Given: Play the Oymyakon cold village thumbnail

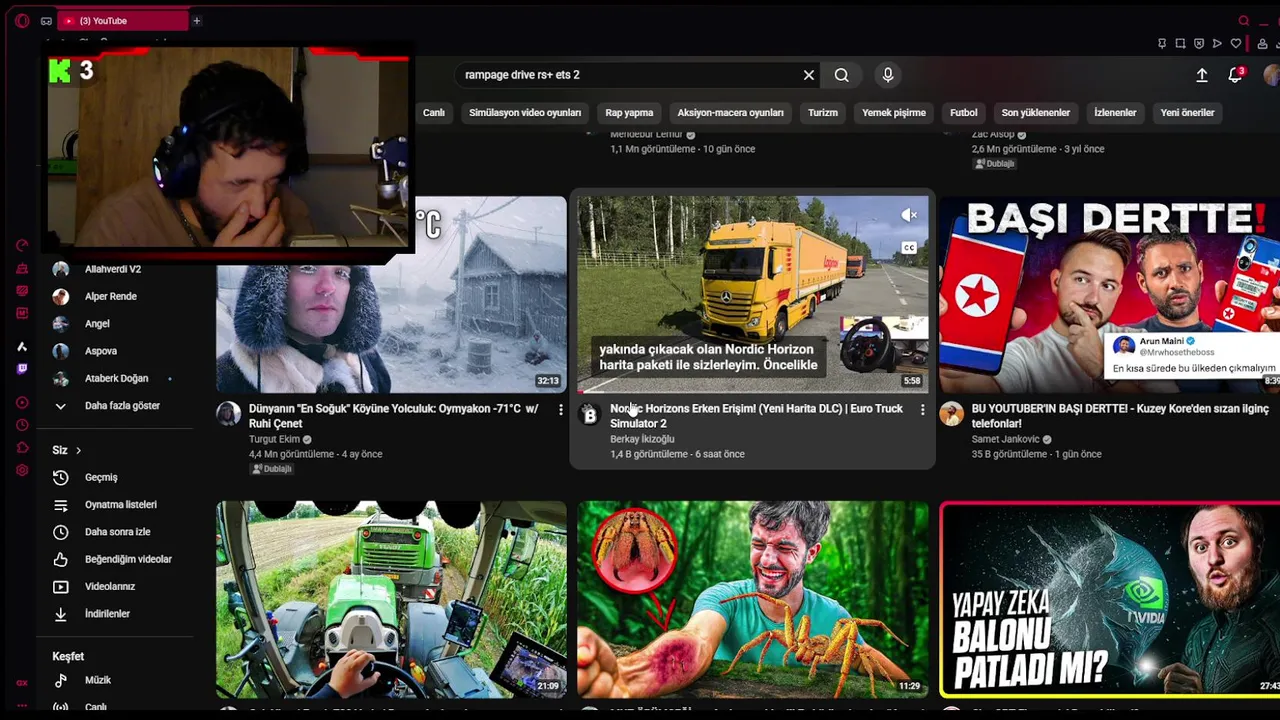Looking at the screenshot, I should (x=391, y=294).
